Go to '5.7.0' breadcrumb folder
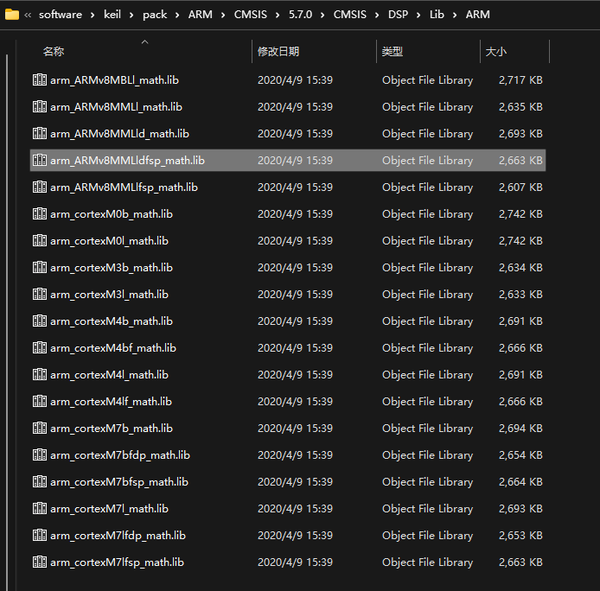 [x=300, y=15]
